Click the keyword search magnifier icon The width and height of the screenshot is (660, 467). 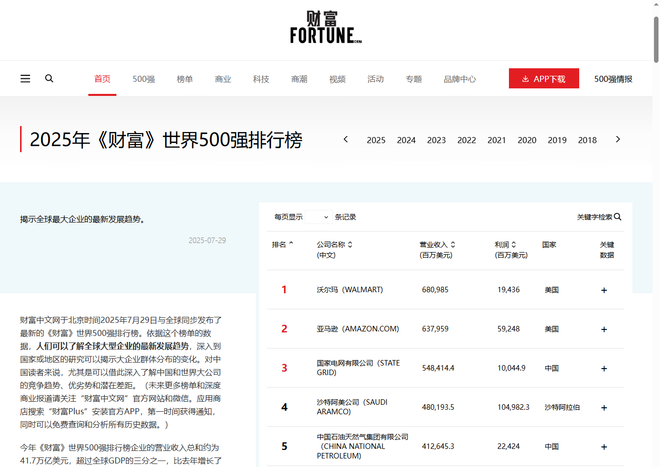[617, 217]
